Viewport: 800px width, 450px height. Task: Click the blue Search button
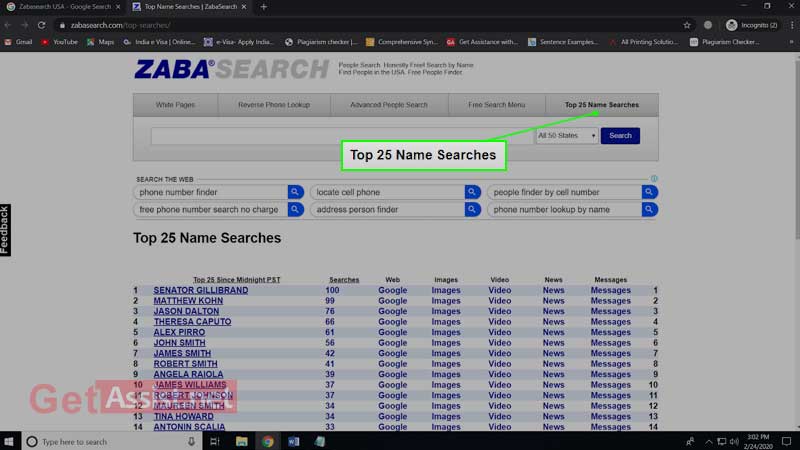[620, 136]
